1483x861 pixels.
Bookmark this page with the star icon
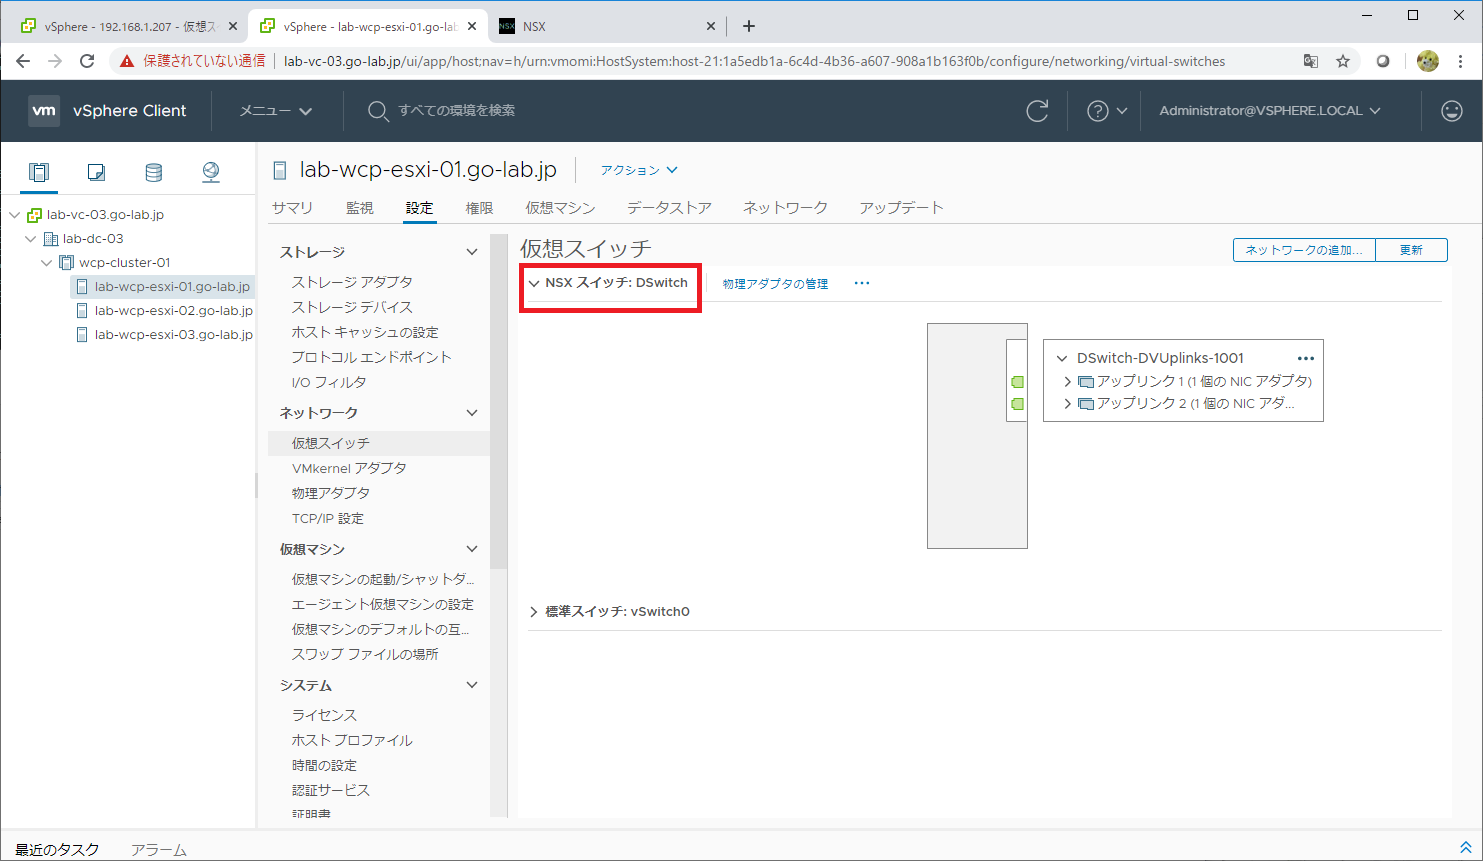pos(1343,61)
